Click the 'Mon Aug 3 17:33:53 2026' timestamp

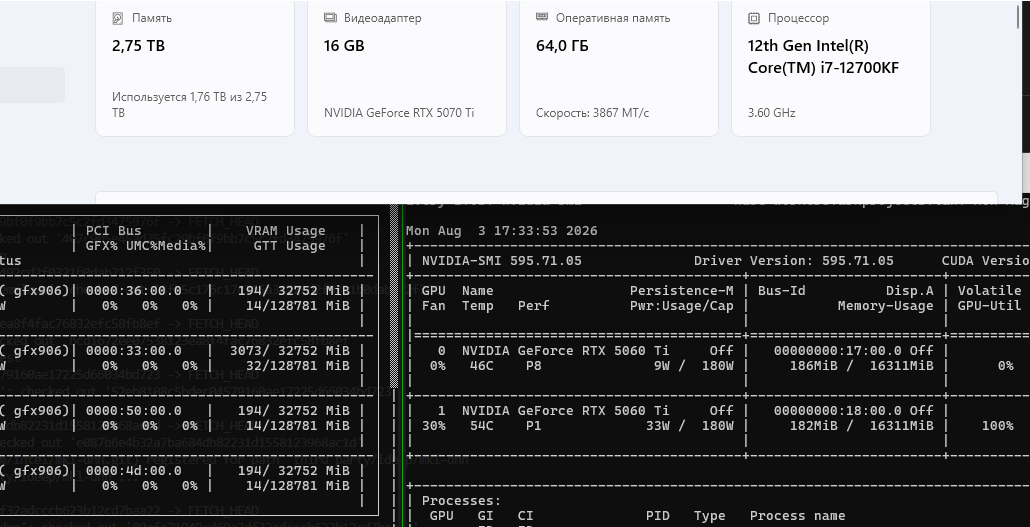[x=502, y=231]
